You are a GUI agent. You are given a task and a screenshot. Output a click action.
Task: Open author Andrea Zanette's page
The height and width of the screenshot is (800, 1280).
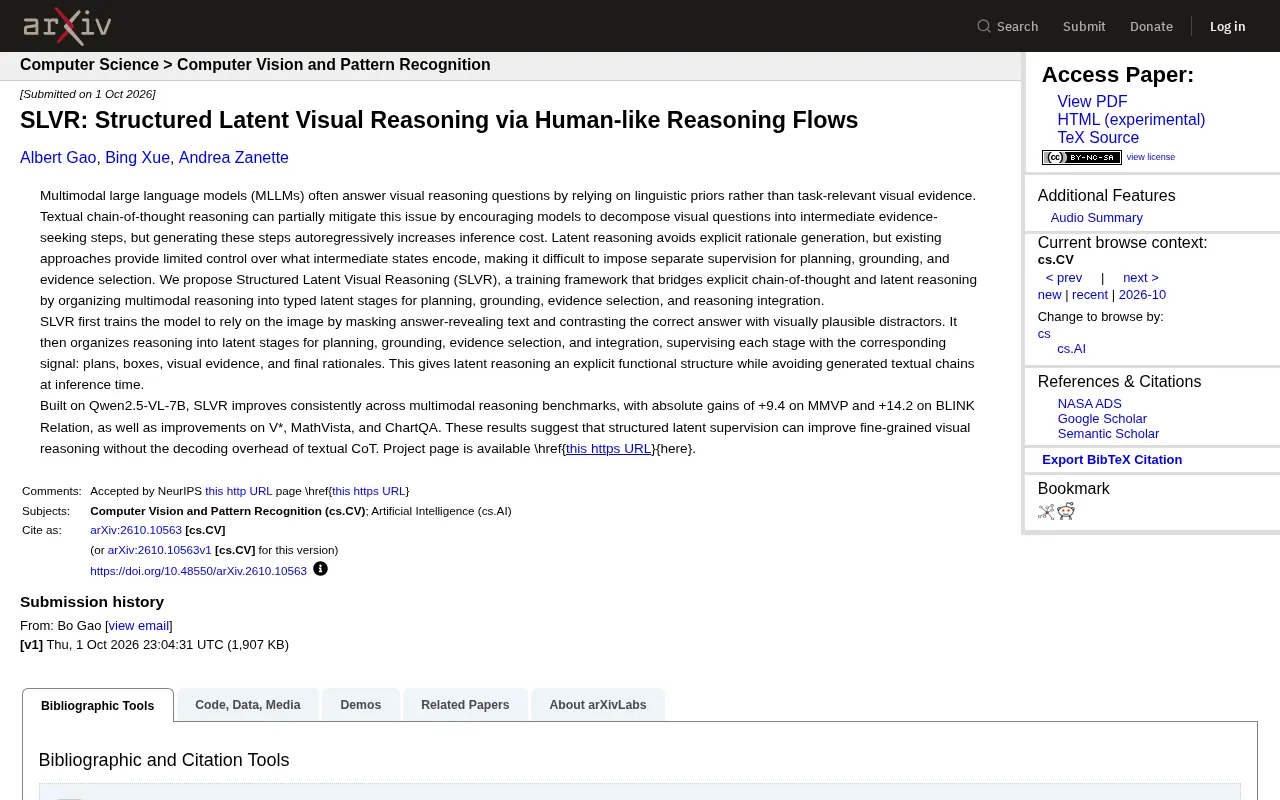233,158
